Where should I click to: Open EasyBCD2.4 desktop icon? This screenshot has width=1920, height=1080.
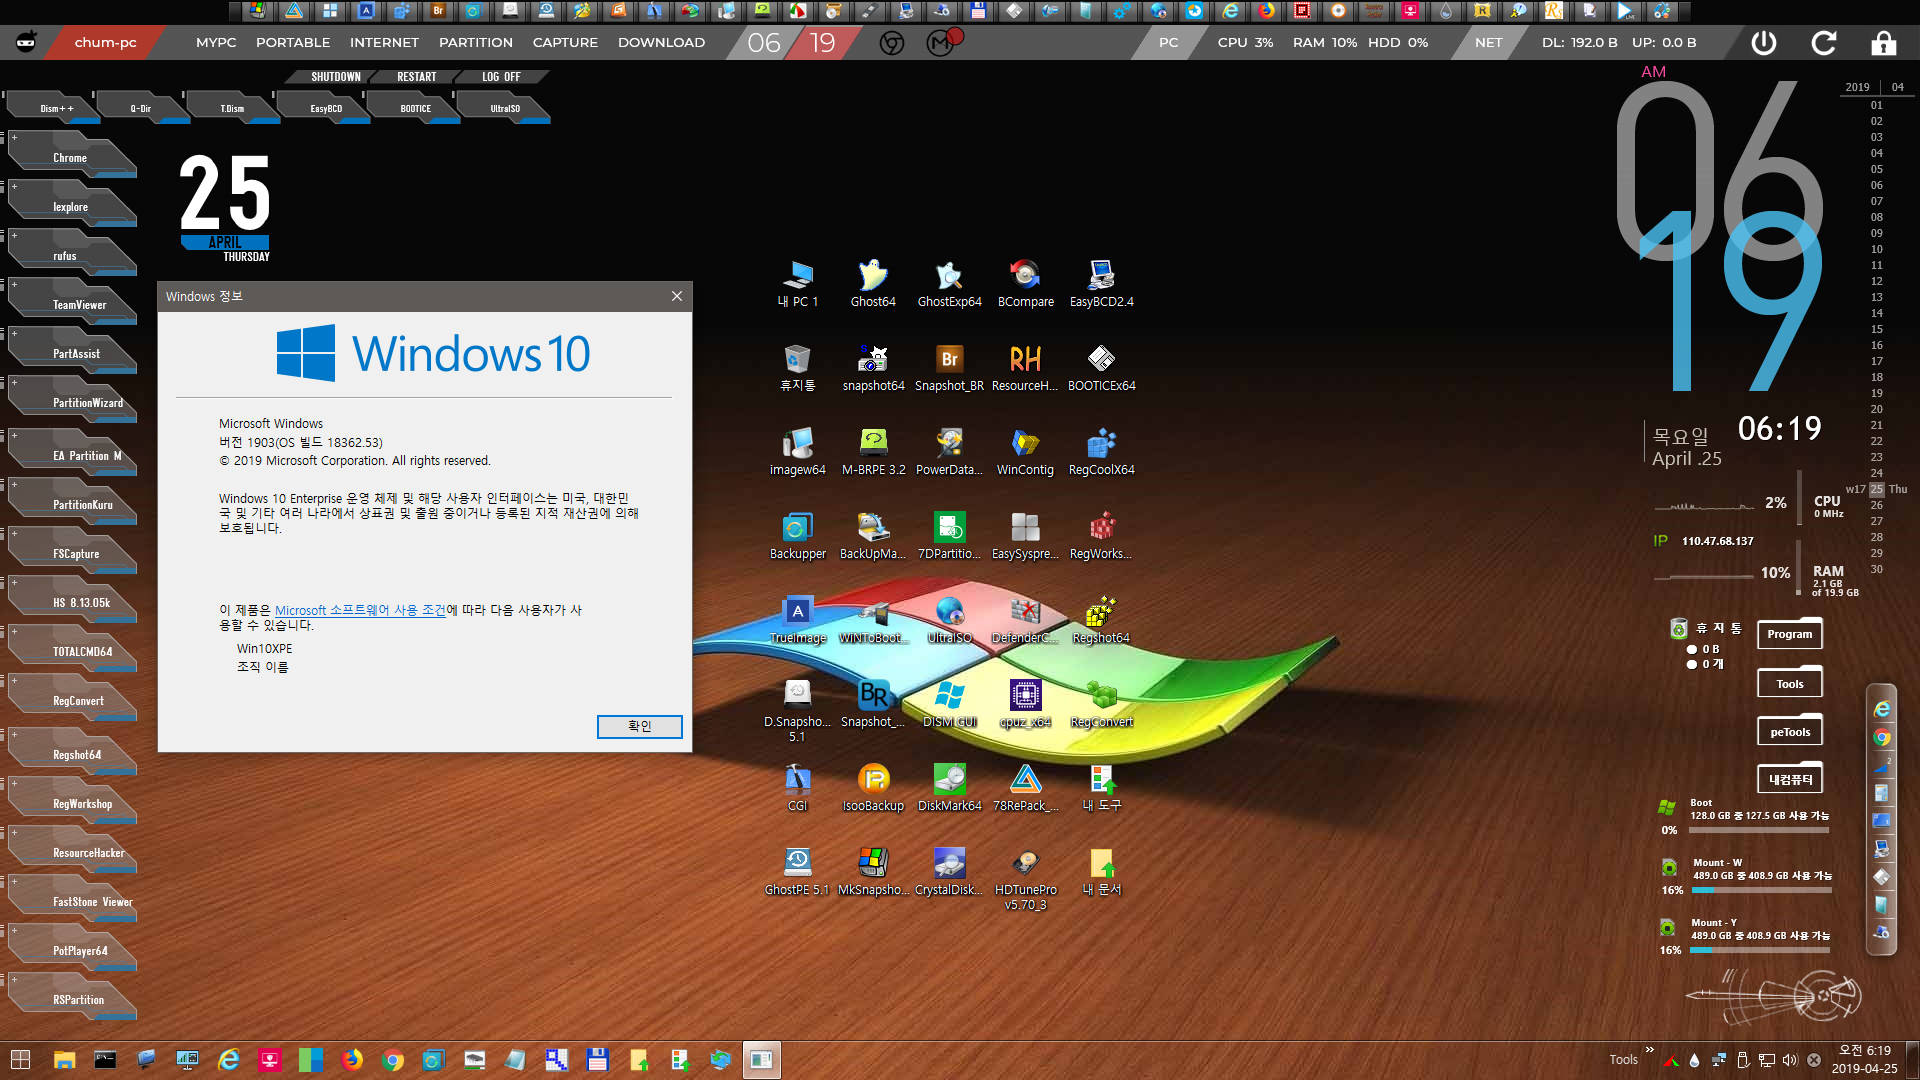coord(1101,283)
